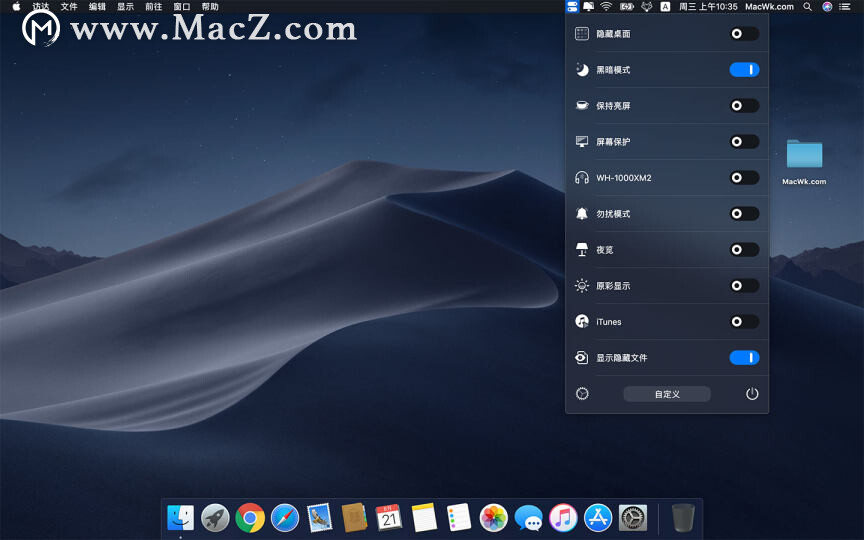Click the One Switch menu bar icon

click(572, 7)
